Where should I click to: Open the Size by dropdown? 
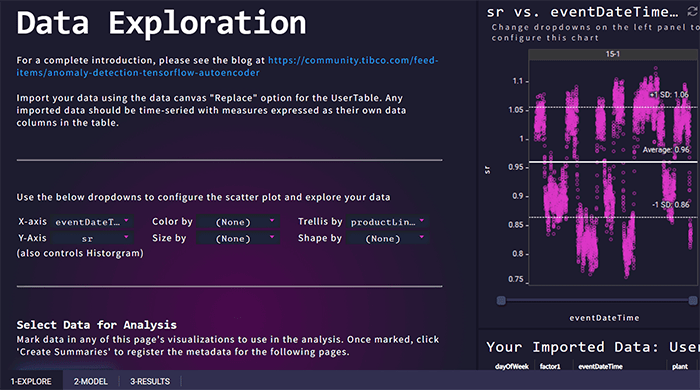[238, 238]
